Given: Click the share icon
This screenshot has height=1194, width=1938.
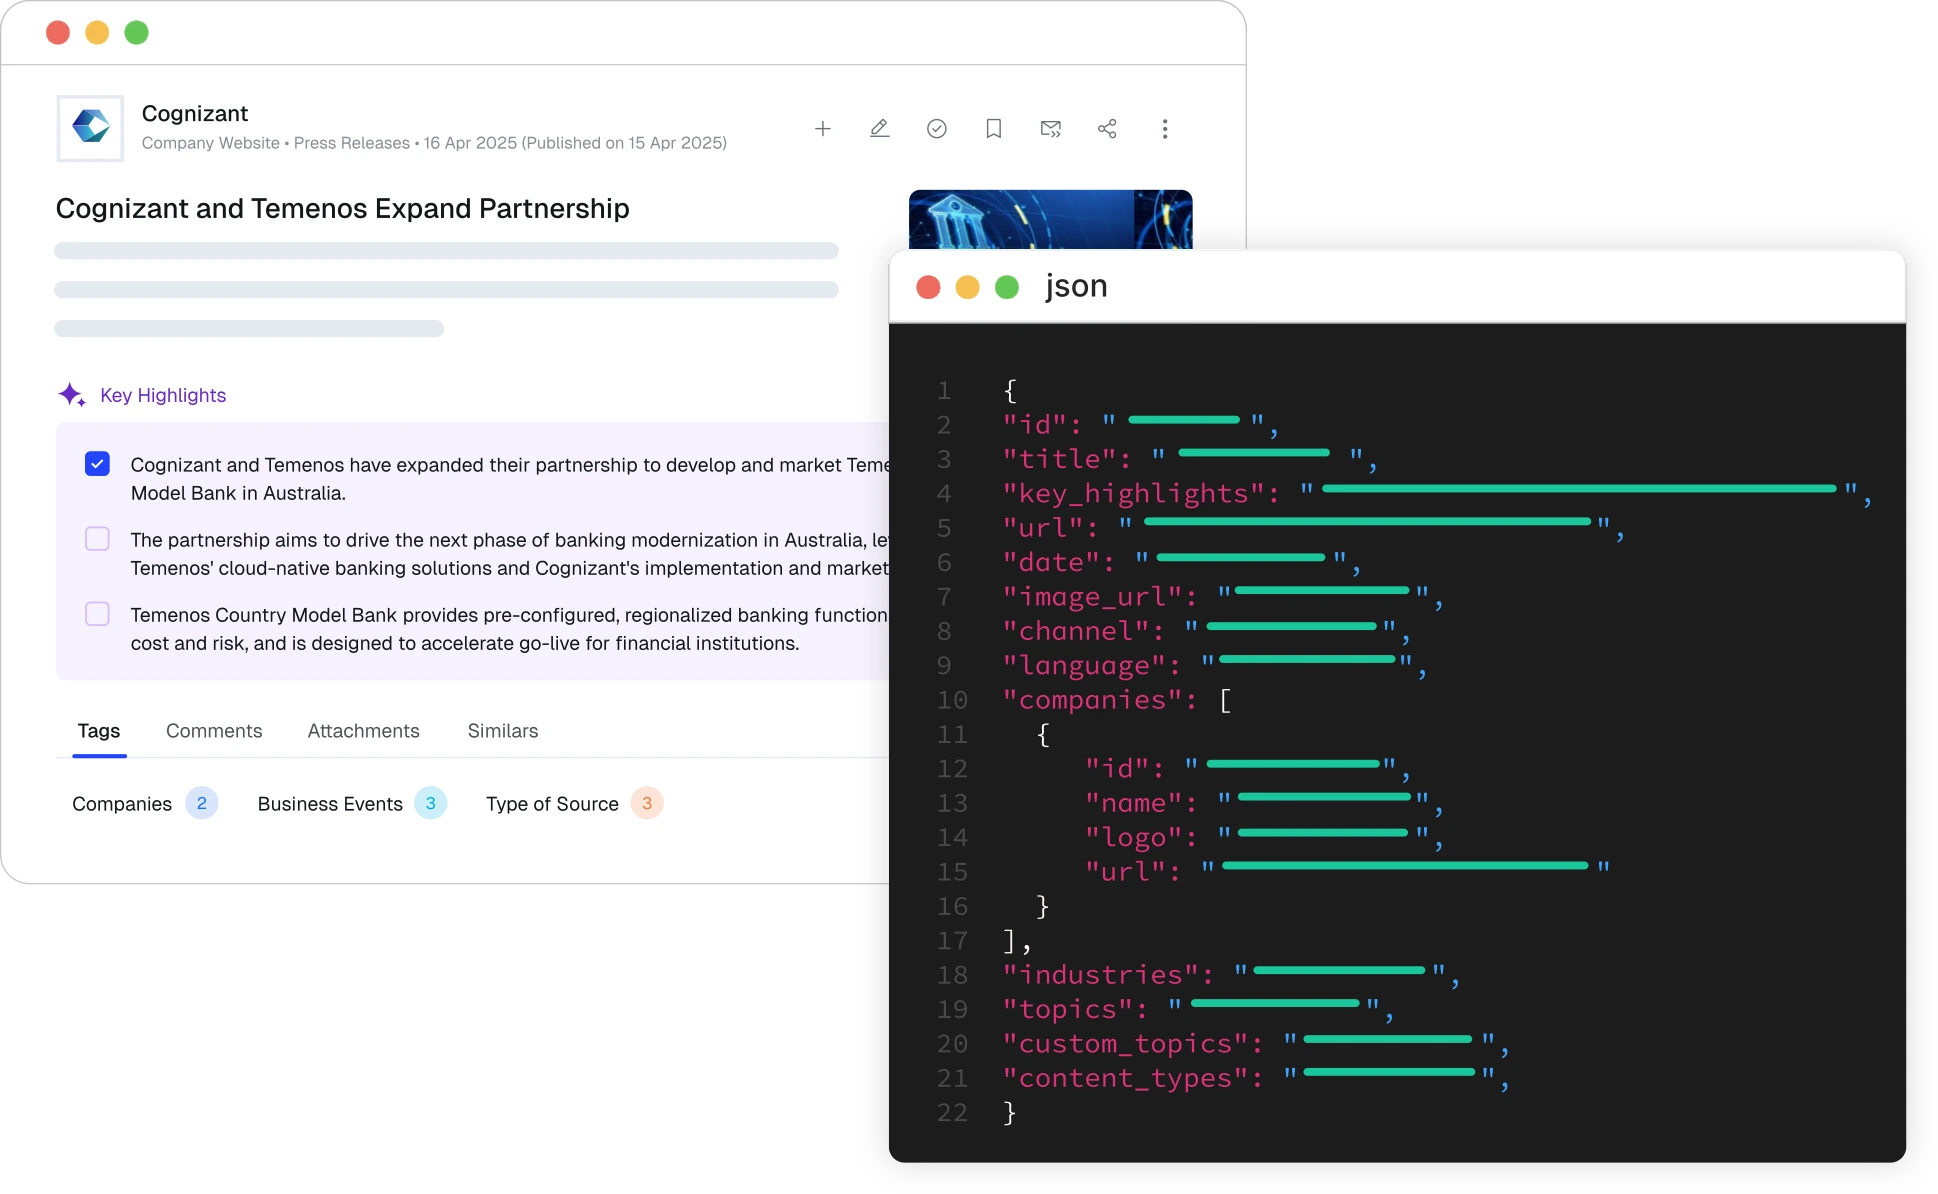Looking at the screenshot, I should pyautogui.click(x=1107, y=129).
